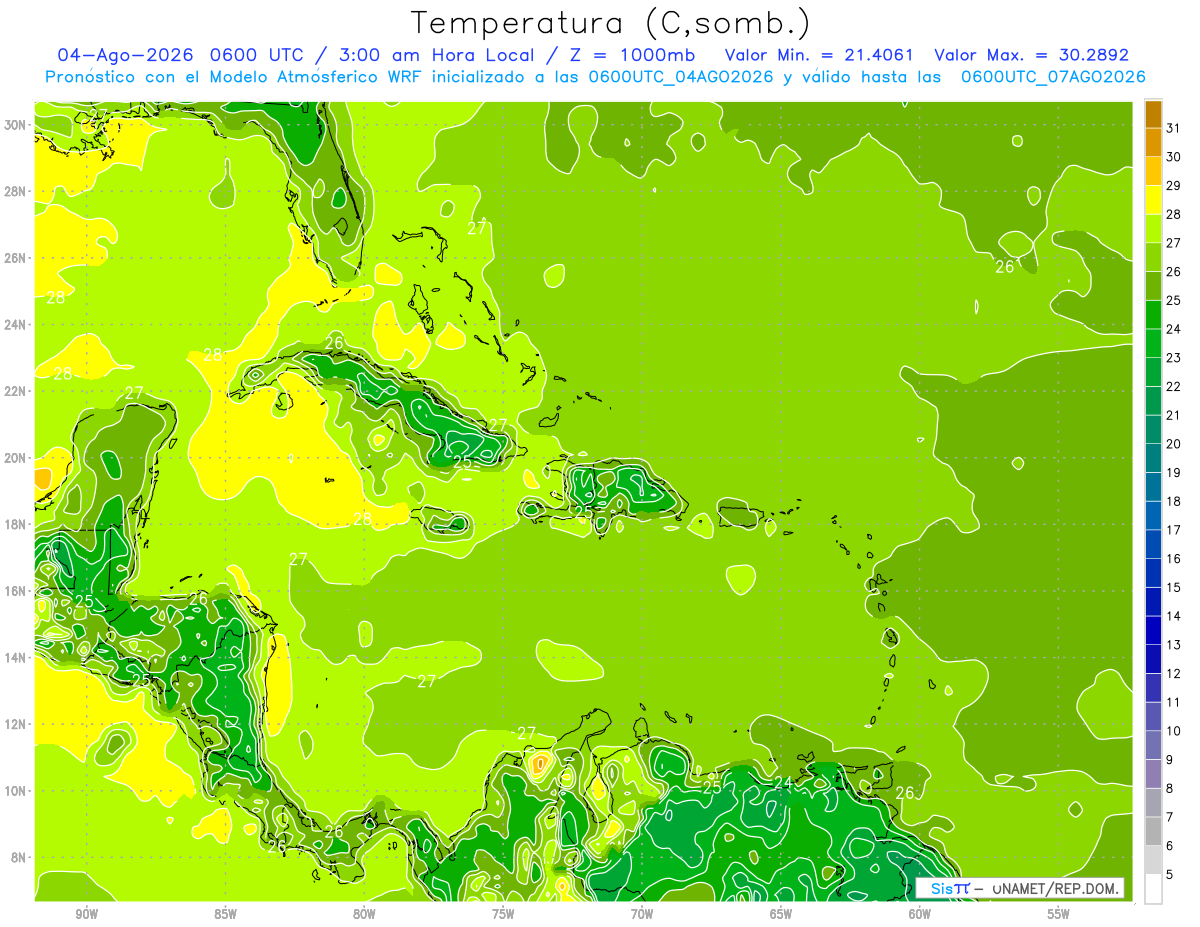
Task: Click the 30N latitude axis label
Action: click(x=15, y=124)
